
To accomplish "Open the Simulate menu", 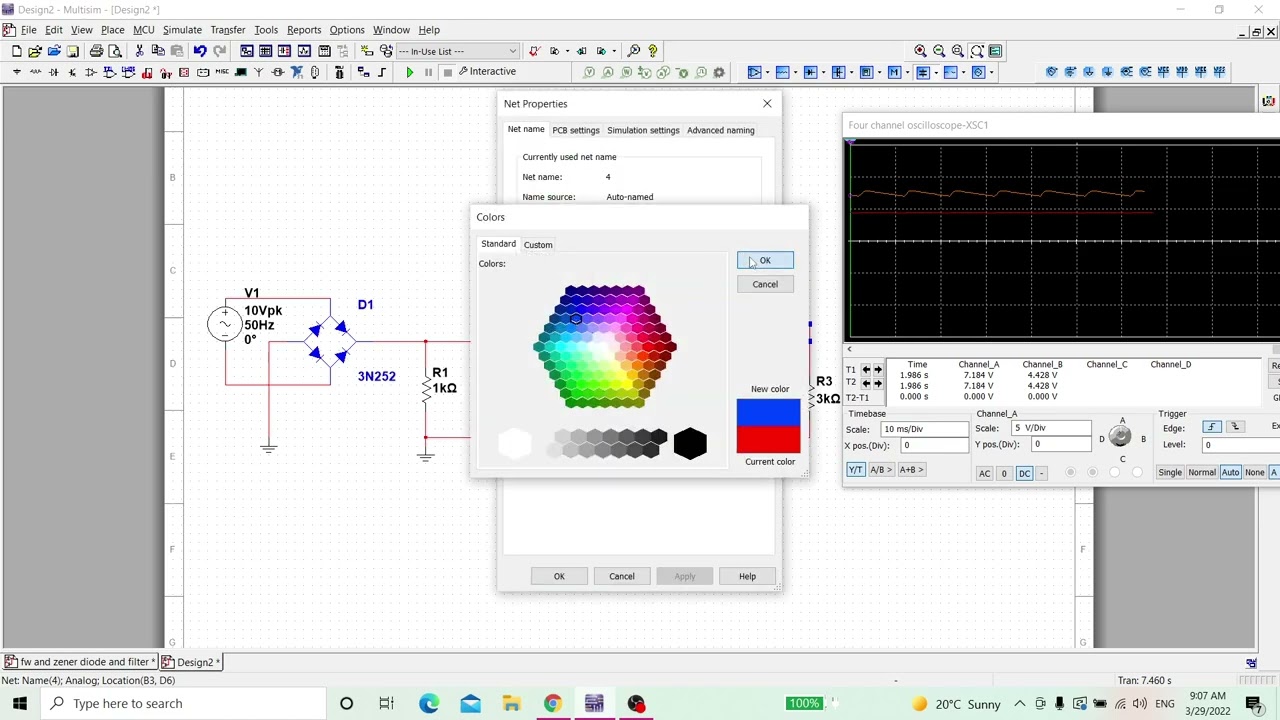I will pyautogui.click(x=182, y=30).
